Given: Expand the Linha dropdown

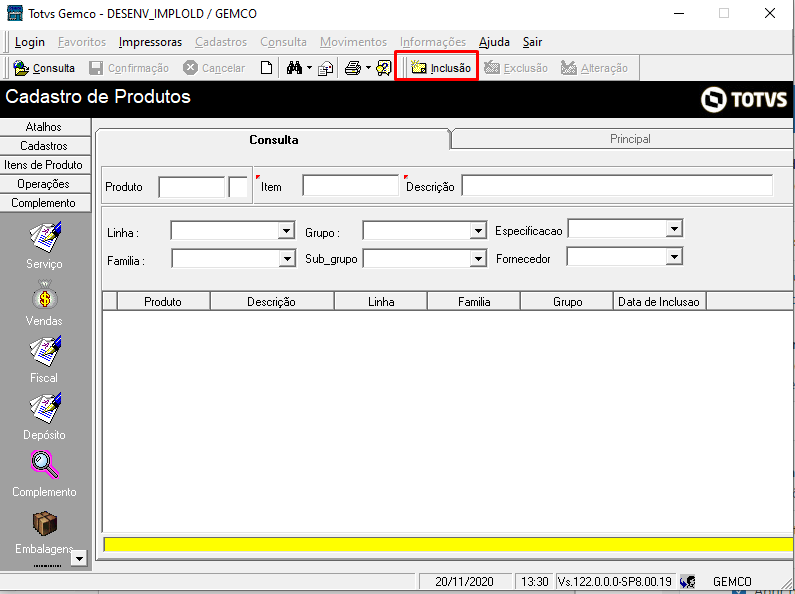Looking at the screenshot, I should point(286,231).
